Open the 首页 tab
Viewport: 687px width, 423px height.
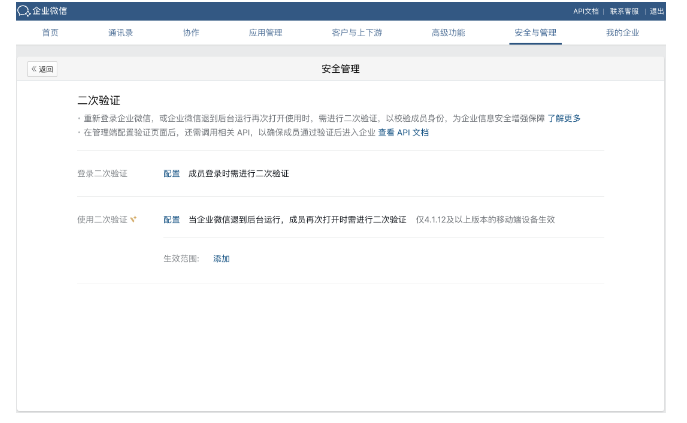click(x=50, y=33)
